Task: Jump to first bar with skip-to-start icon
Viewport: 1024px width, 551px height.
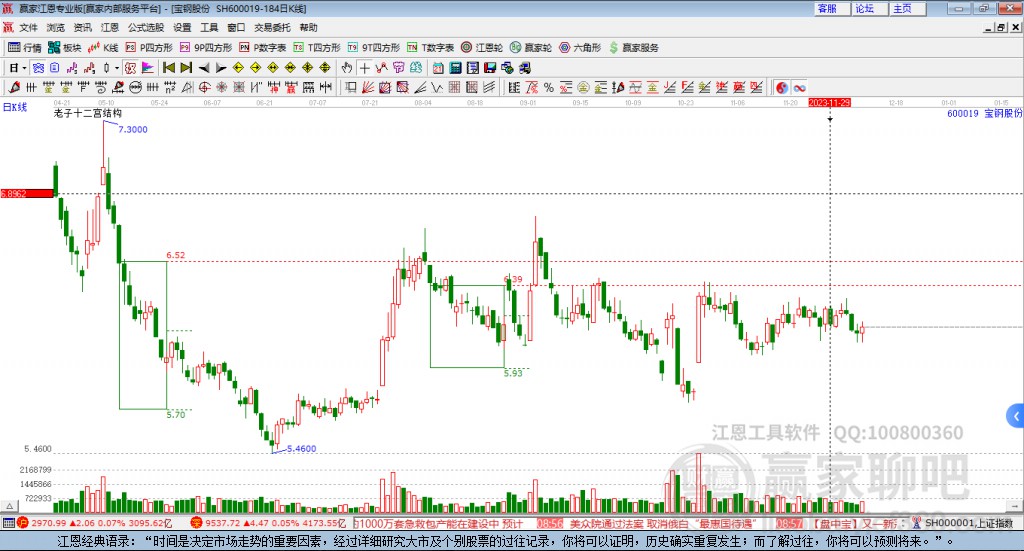Action: pyautogui.click(x=168, y=68)
